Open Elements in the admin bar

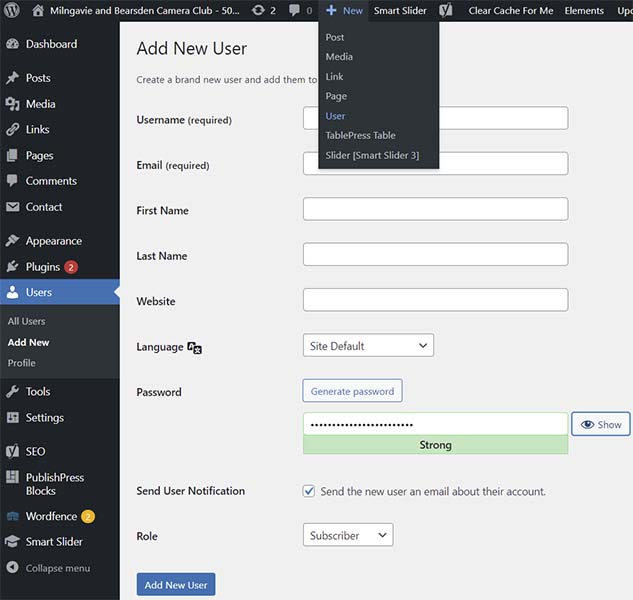point(584,10)
